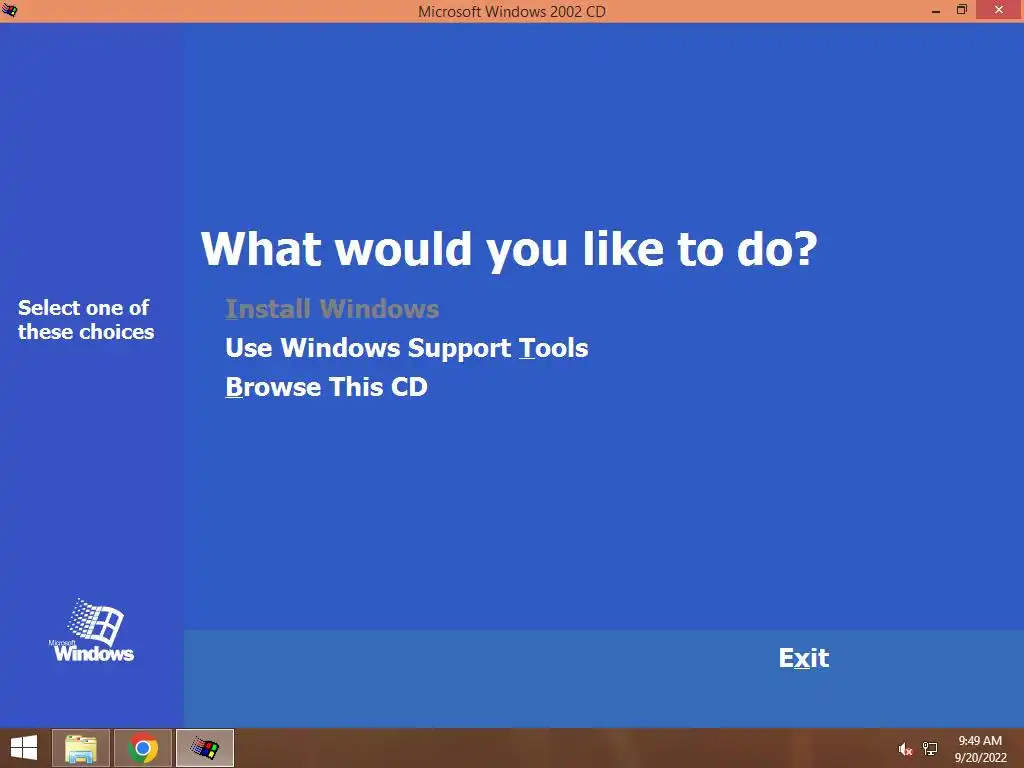Click the greyed-out Install Windows option
The image size is (1024, 768).
[332, 309]
